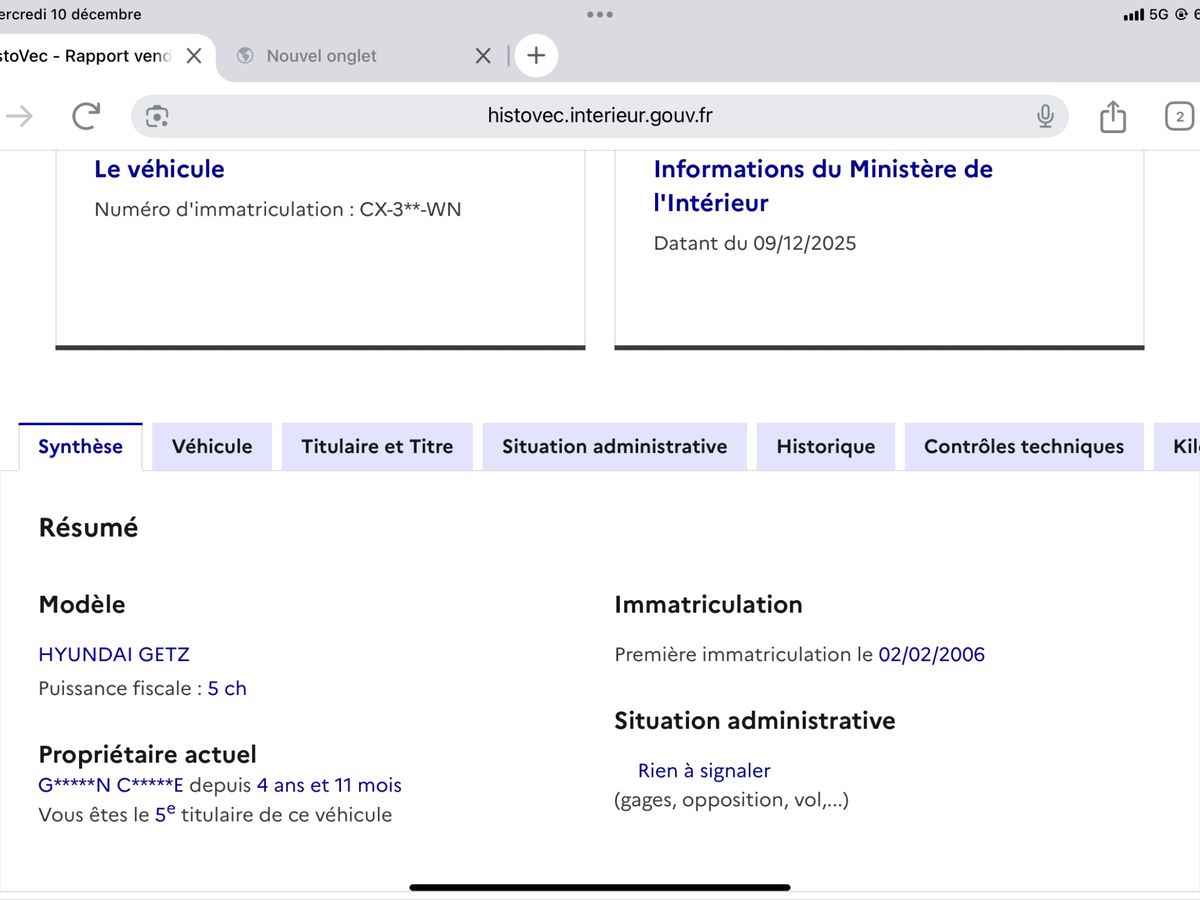Tap the microphone voice search icon
This screenshot has width=1200, height=900.
pyautogui.click(x=1045, y=116)
